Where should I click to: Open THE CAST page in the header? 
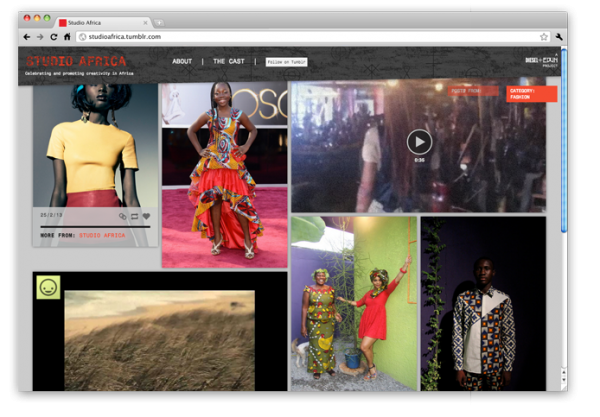pos(228,62)
